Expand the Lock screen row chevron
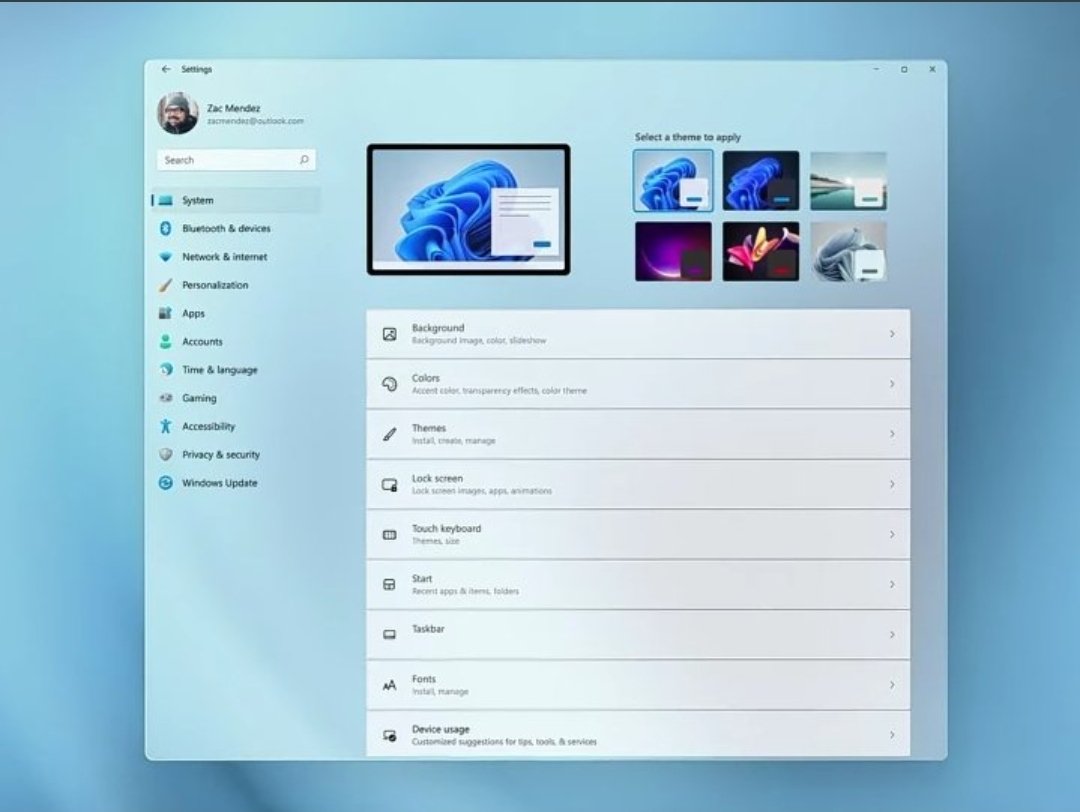Viewport: 1080px width, 812px height. (x=892, y=485)
